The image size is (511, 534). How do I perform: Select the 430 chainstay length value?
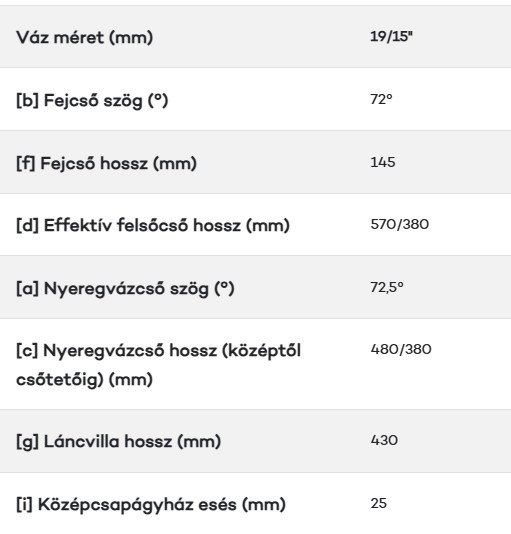(384, 440)
